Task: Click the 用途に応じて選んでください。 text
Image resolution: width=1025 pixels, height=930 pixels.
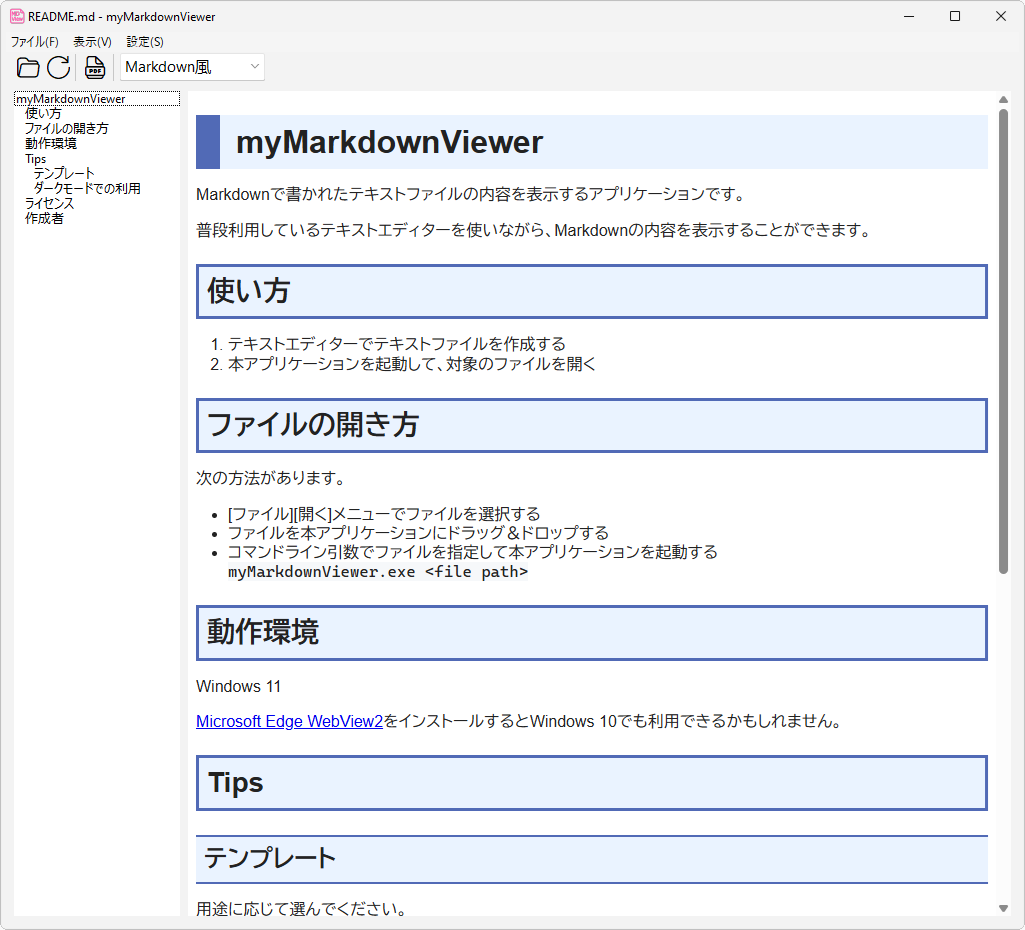Action: 302,909
